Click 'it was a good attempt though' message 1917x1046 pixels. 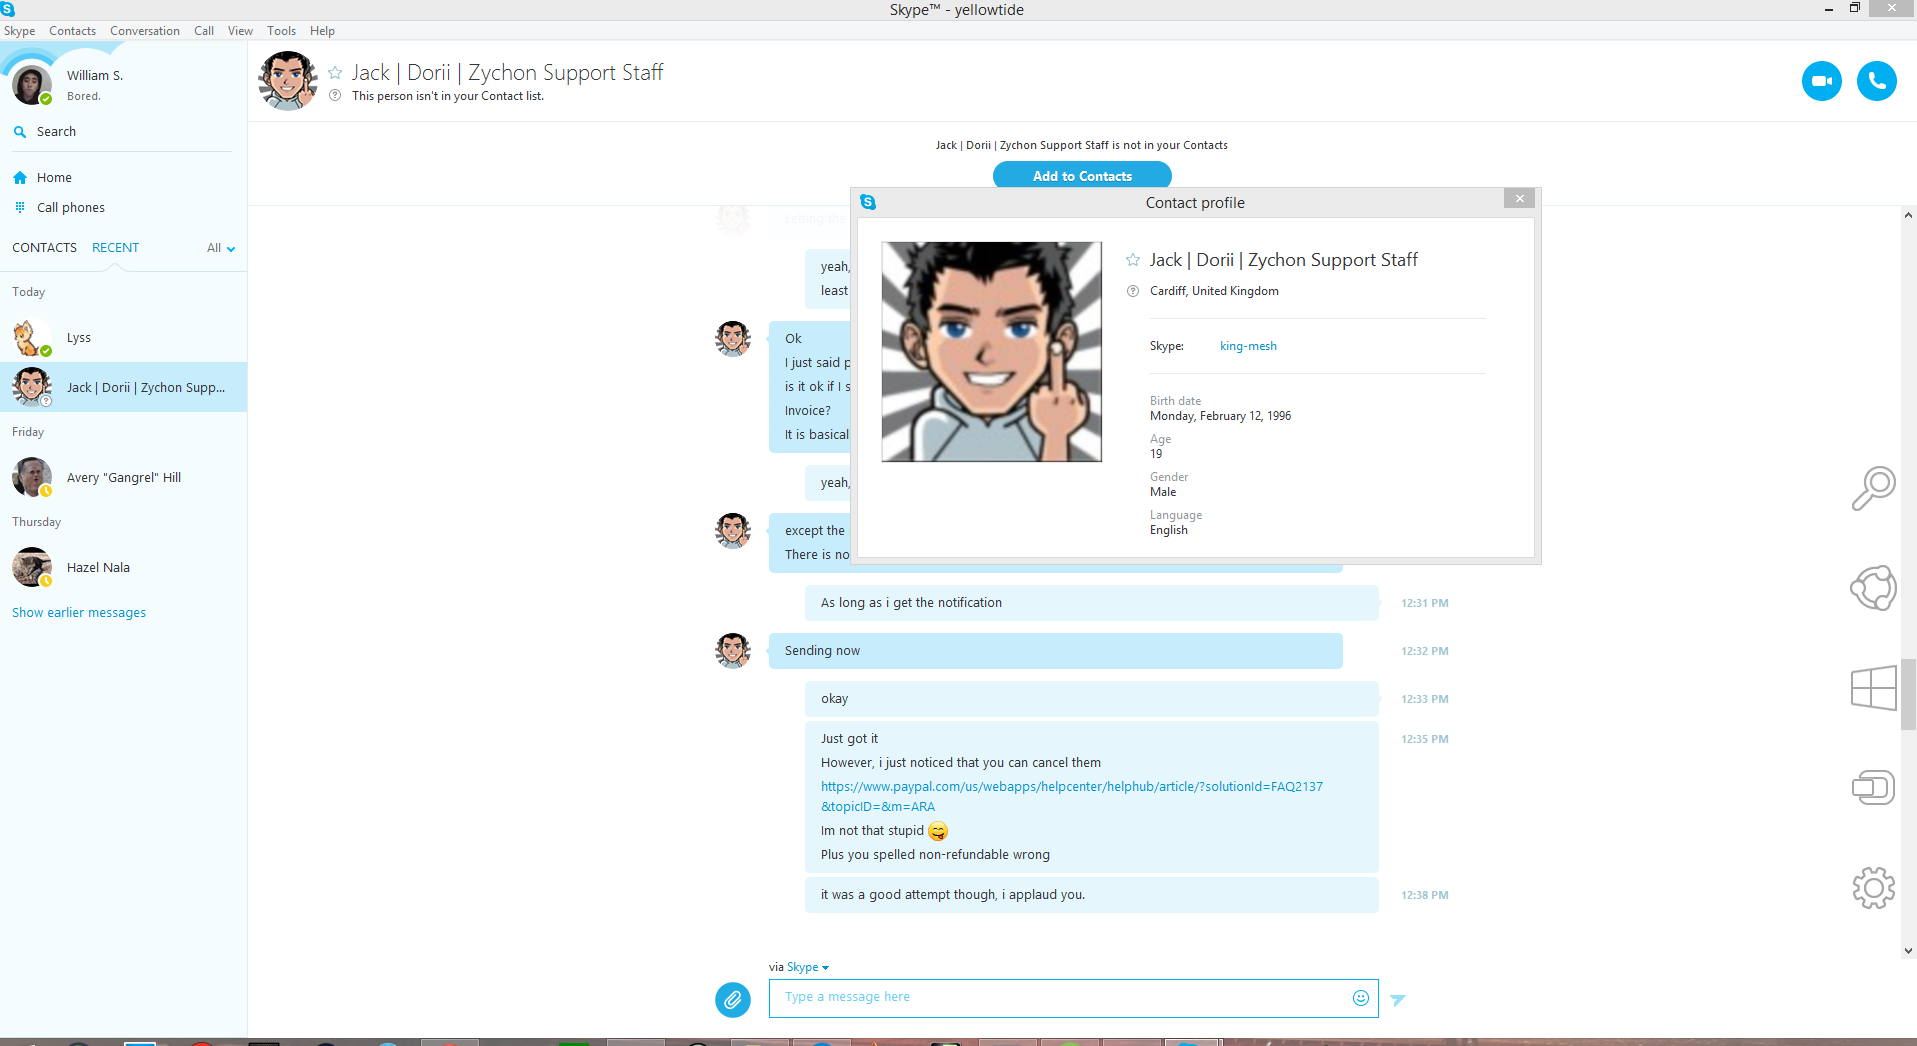pyautogui.click(x=1091, y=895)
